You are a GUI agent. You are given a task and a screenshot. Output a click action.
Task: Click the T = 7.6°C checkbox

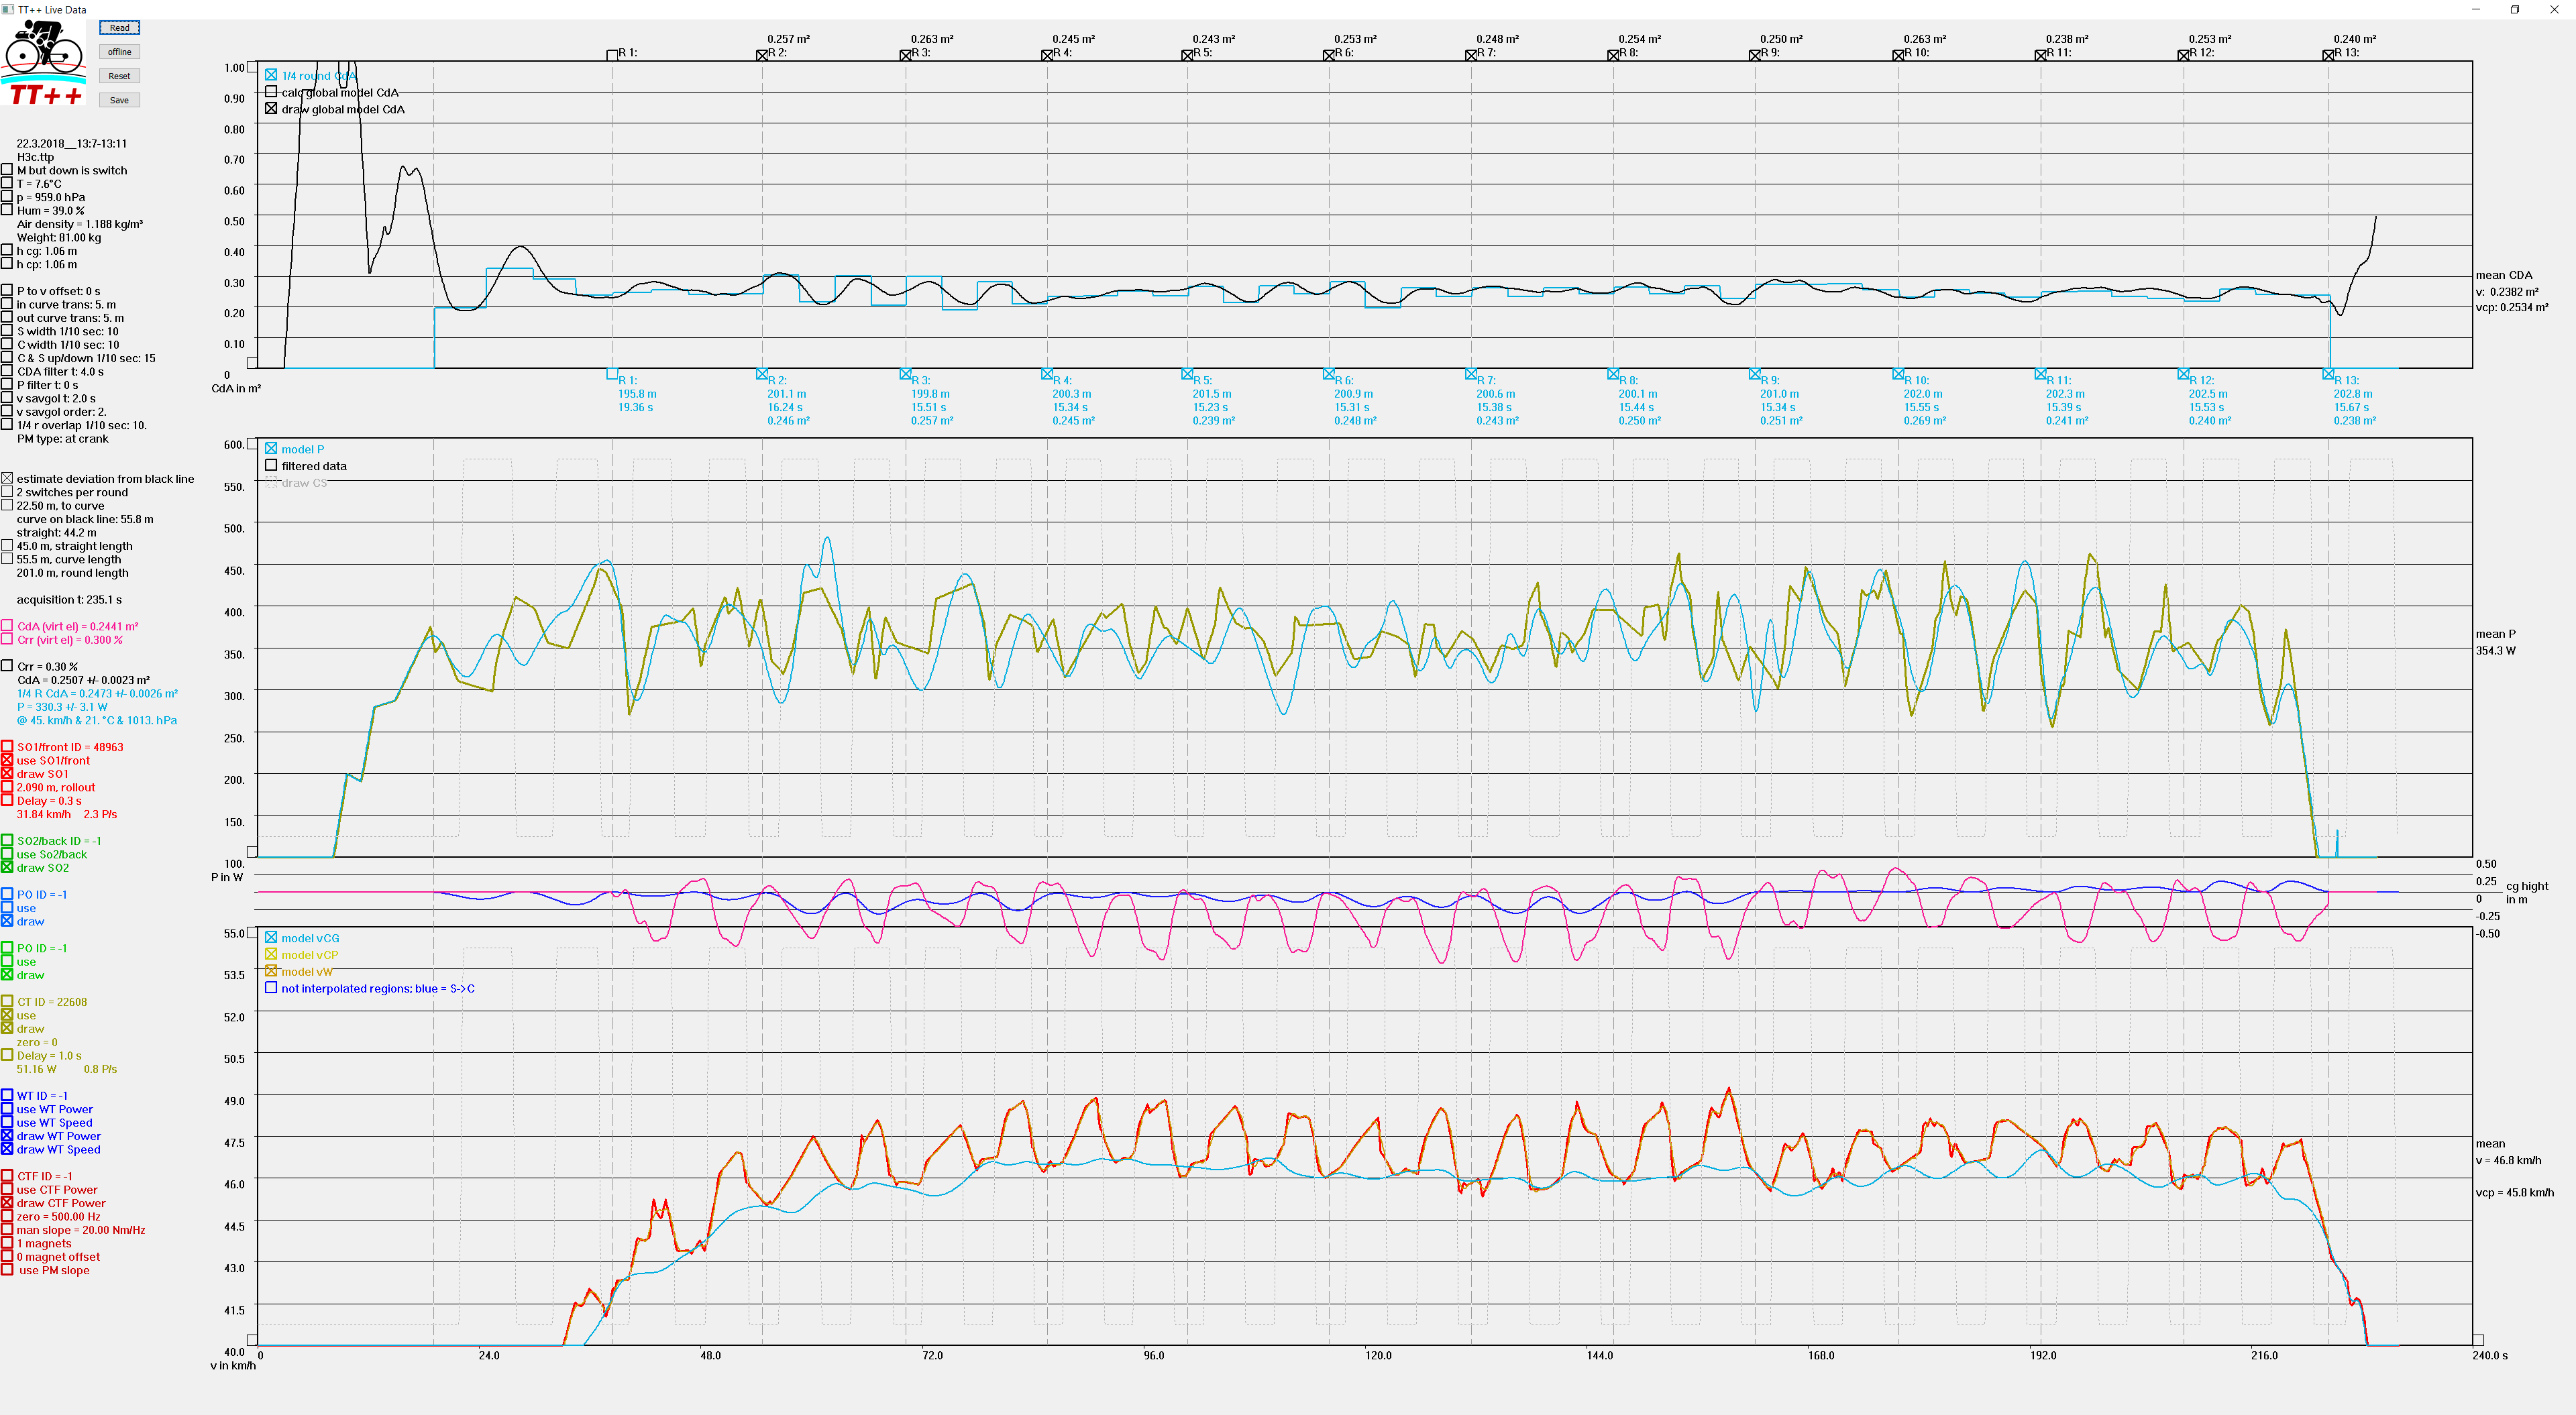tap(7, 184)
